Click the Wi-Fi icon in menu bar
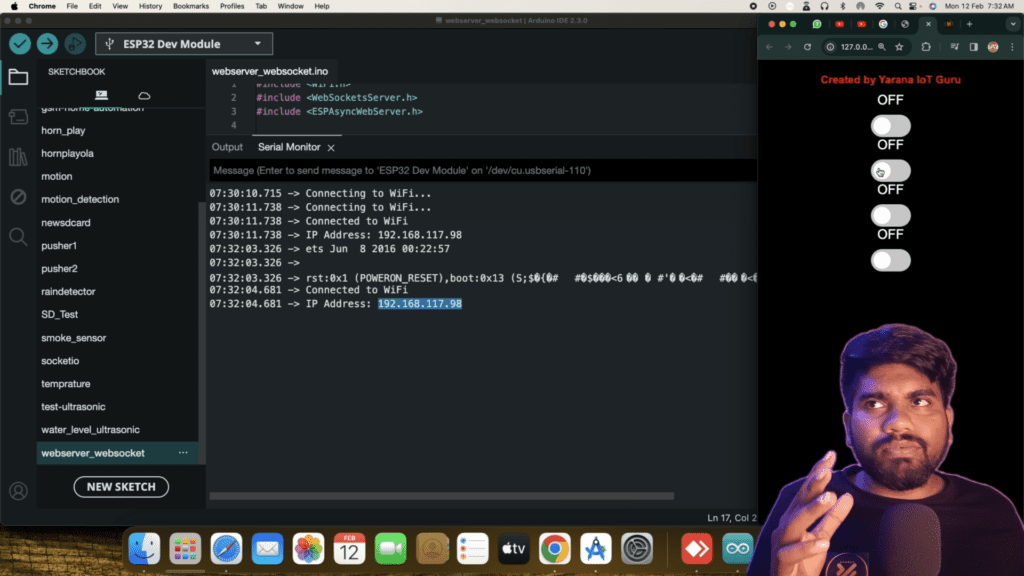Screen dimensions: 1024x576 coord(880,6)
